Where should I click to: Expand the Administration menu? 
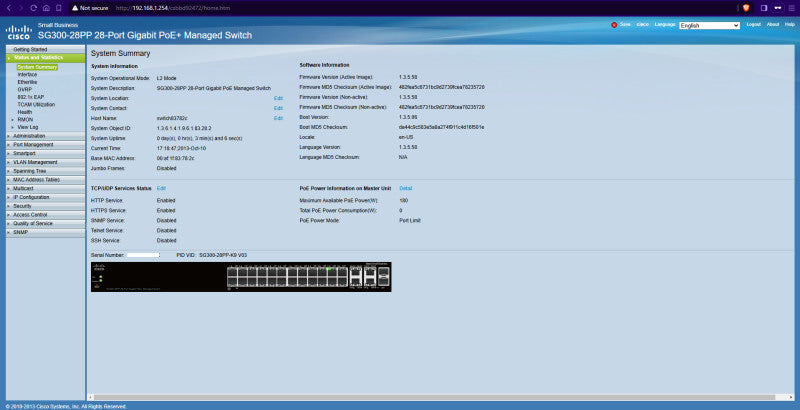[x=45, y=136]
